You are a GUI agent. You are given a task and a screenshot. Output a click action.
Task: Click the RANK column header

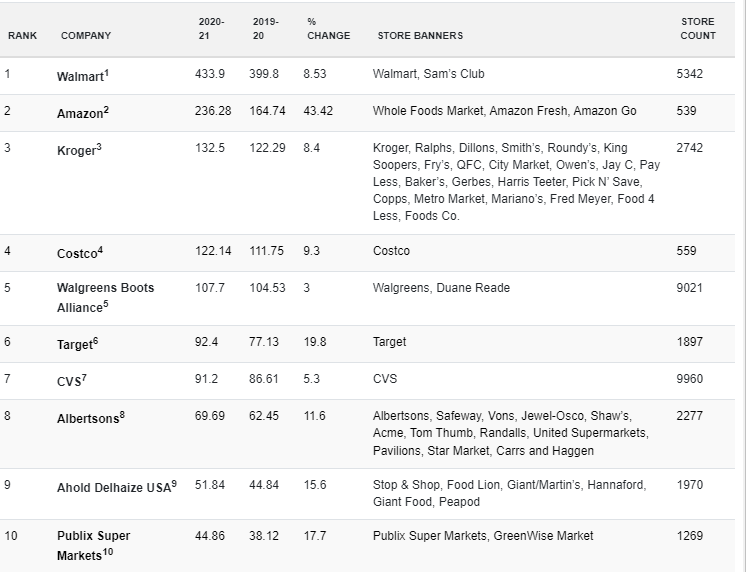click(x=22, y=36)
